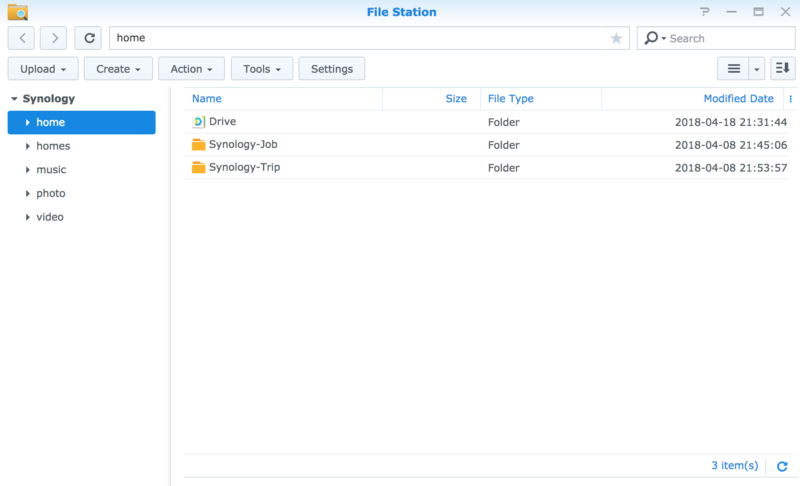Open the Upload dropdown menu

click(43, 69)
